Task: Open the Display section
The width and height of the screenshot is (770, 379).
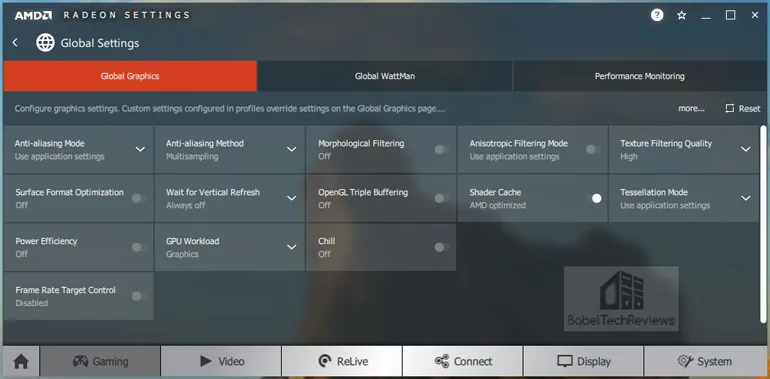Action: click(x=583, y=362)
